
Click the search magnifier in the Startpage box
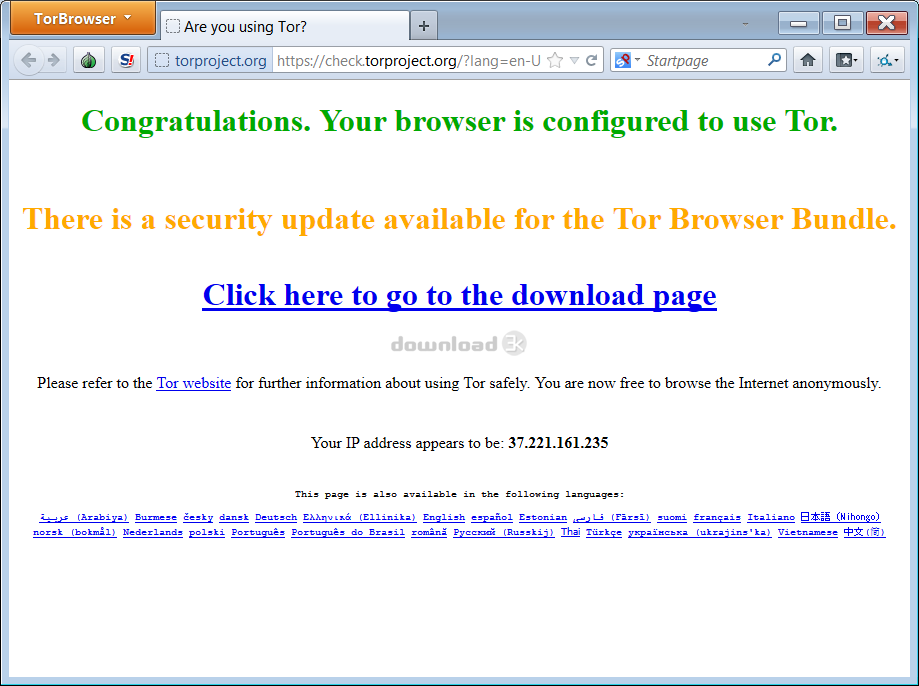coord(774,60)
